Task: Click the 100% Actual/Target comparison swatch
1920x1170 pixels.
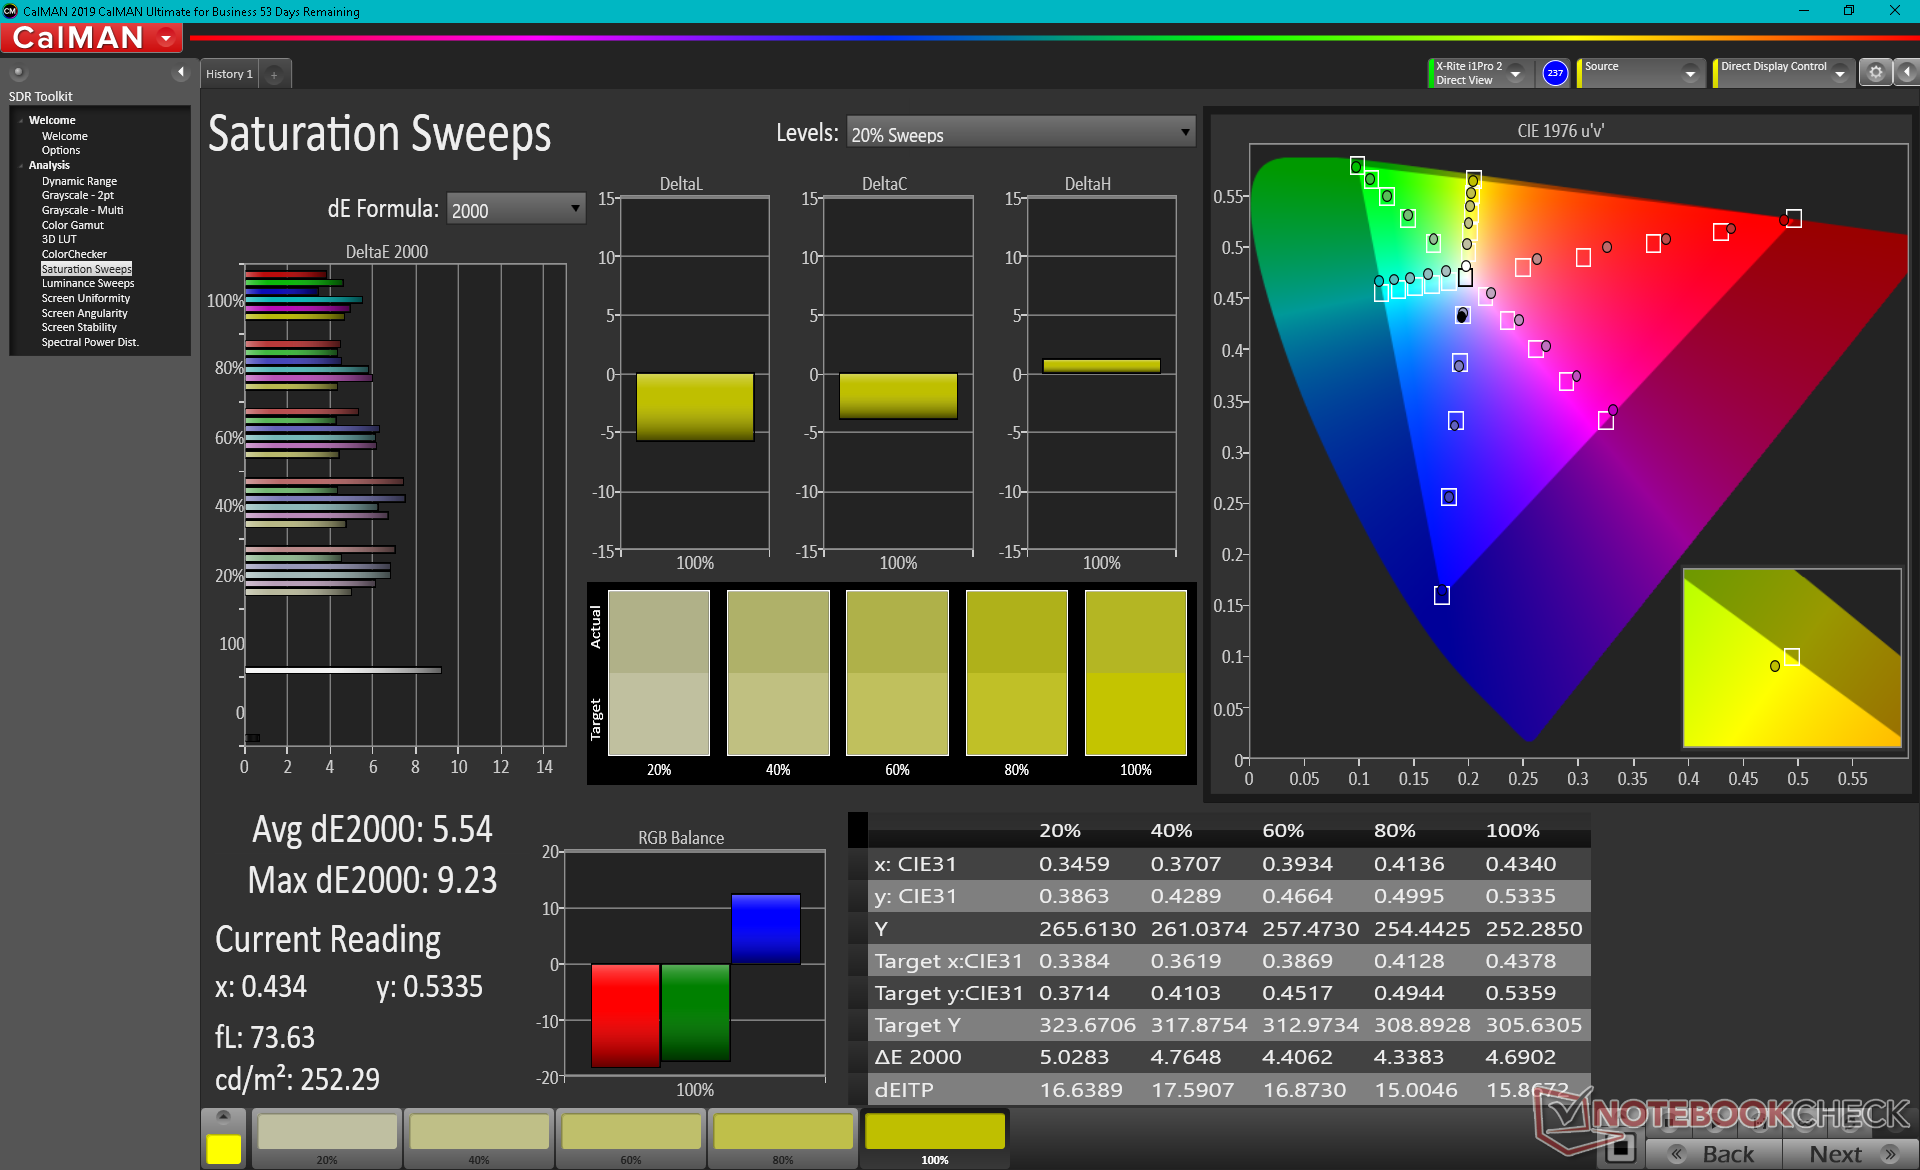Action: (1136, 672)
